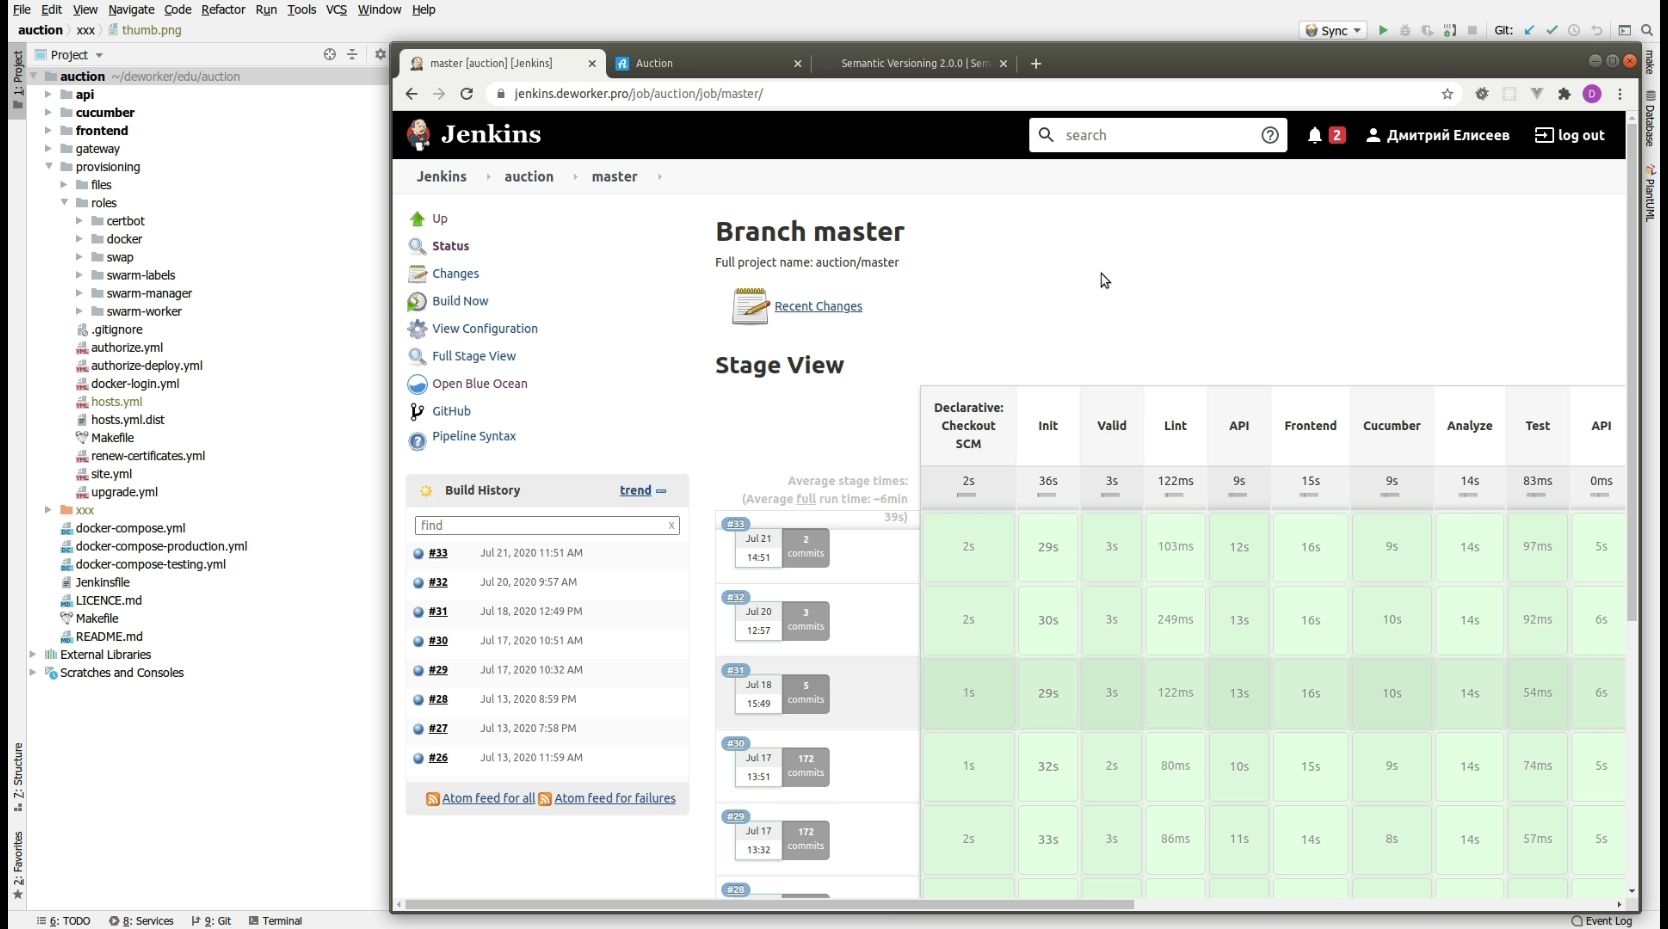Click Jenkins search field

pyautogui.click(x=1159, y=135)
